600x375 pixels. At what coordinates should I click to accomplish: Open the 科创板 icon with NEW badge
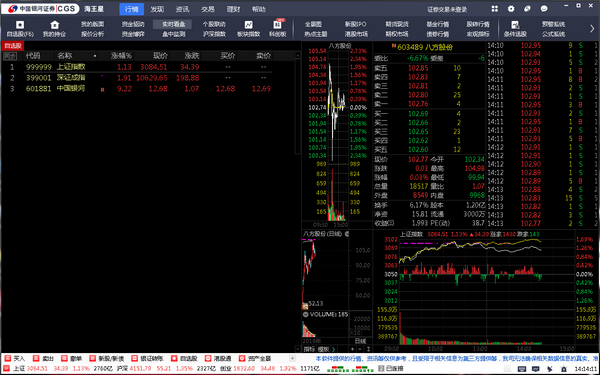tap(277, 25)
